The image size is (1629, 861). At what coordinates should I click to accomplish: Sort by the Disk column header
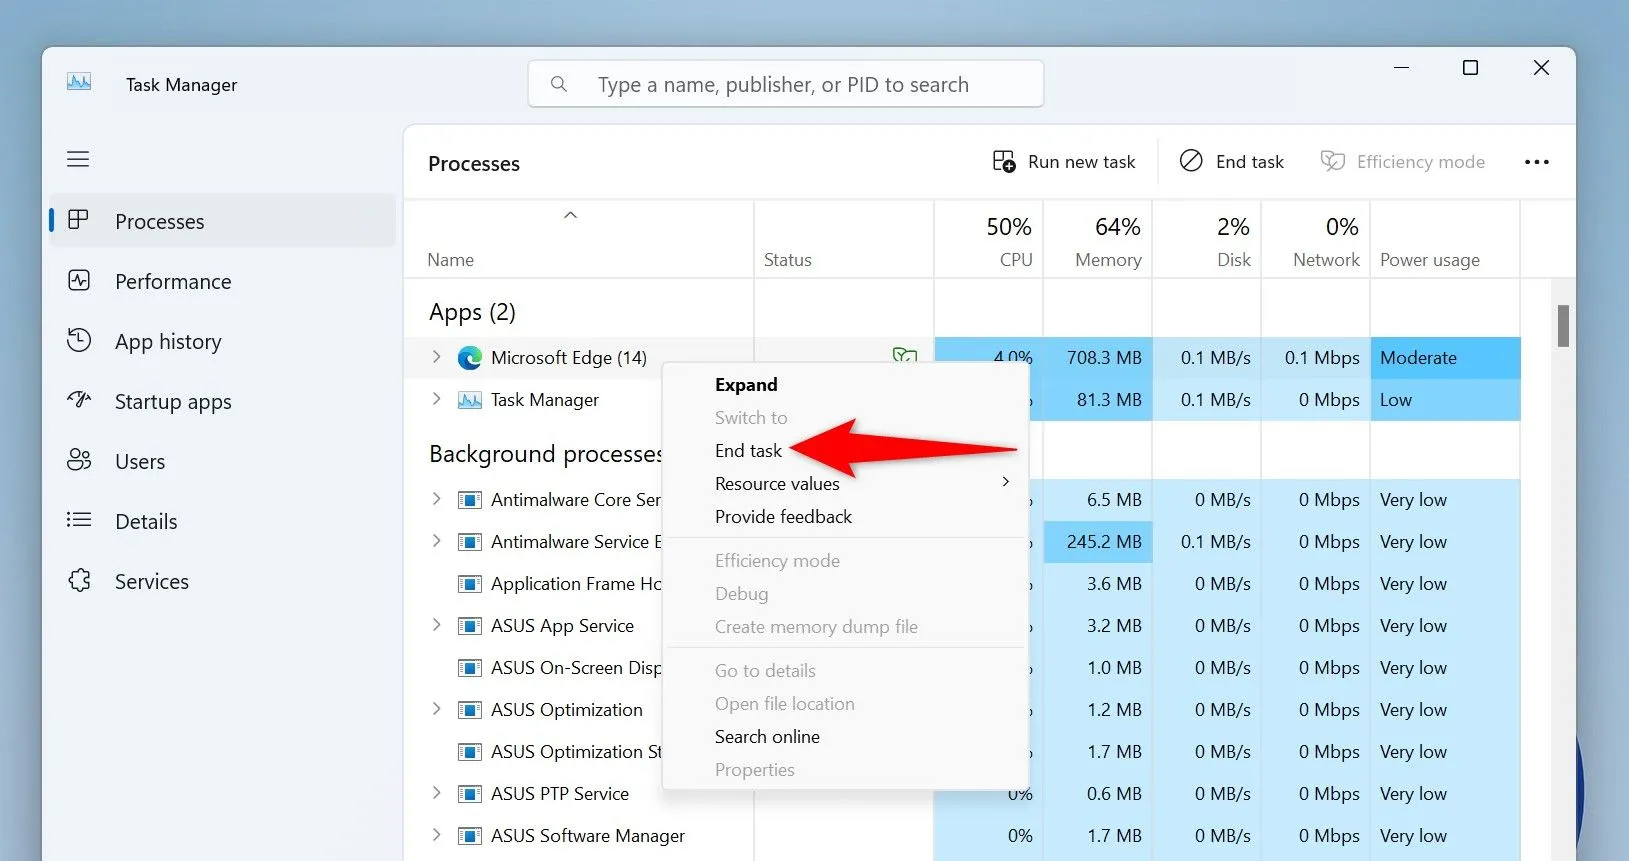coord(1207,241)
